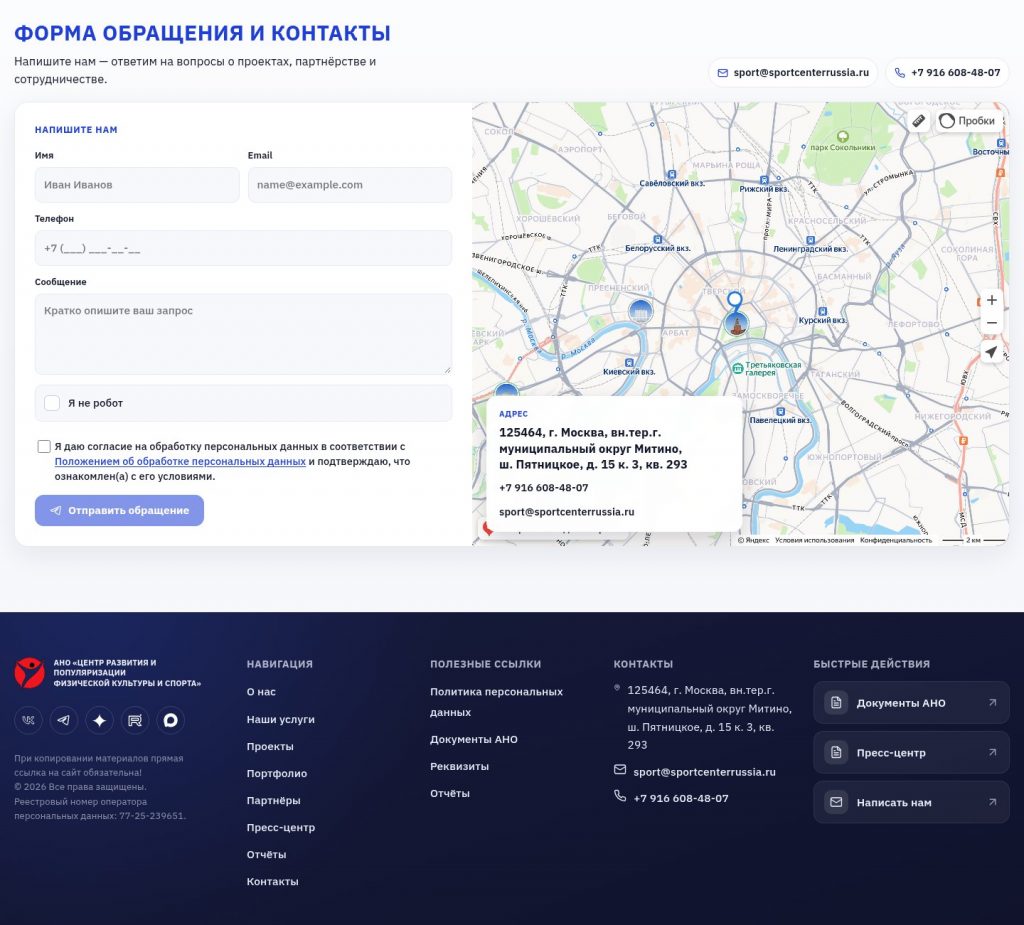Go to "Наши услуги" in footer navigation
The width and height of the screenshot is (1024, 925).
[281, 719]
